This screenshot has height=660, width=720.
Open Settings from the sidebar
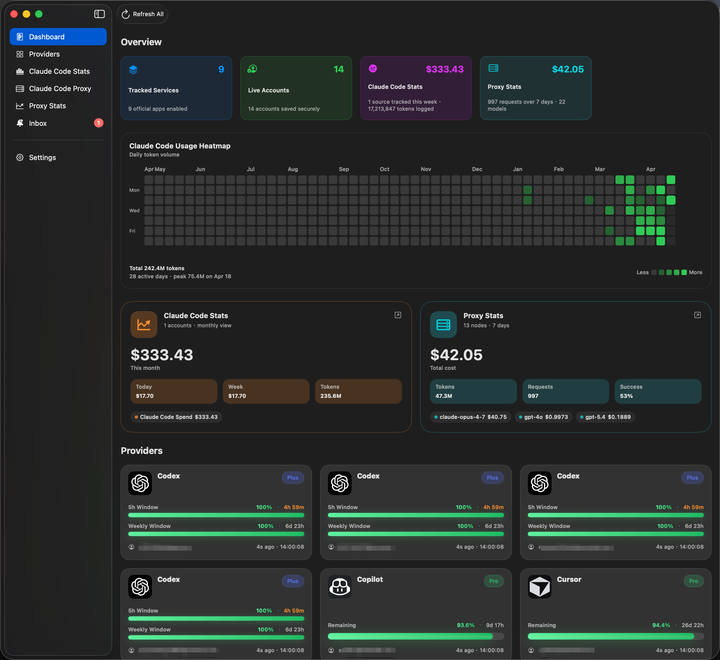coord(58,158)
